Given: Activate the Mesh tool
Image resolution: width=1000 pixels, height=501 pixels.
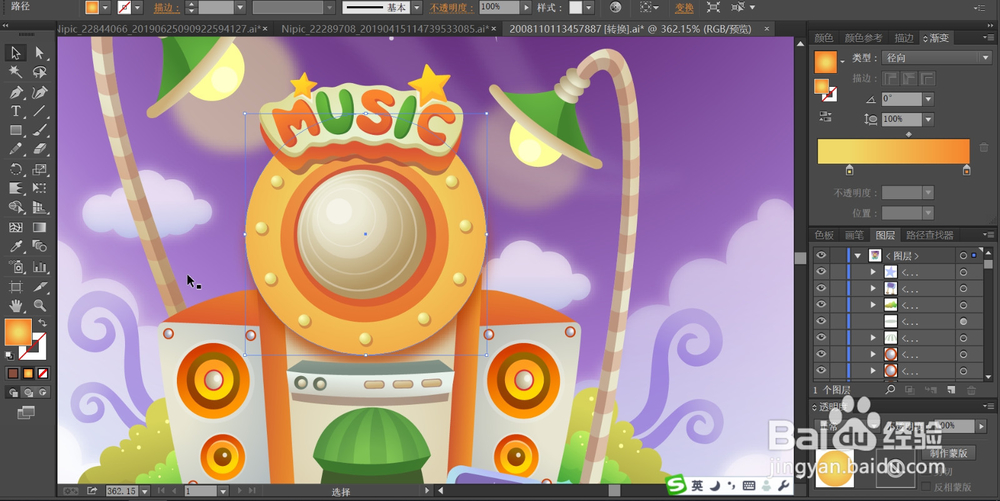Looking at the screenshot, I should (16, 227).
